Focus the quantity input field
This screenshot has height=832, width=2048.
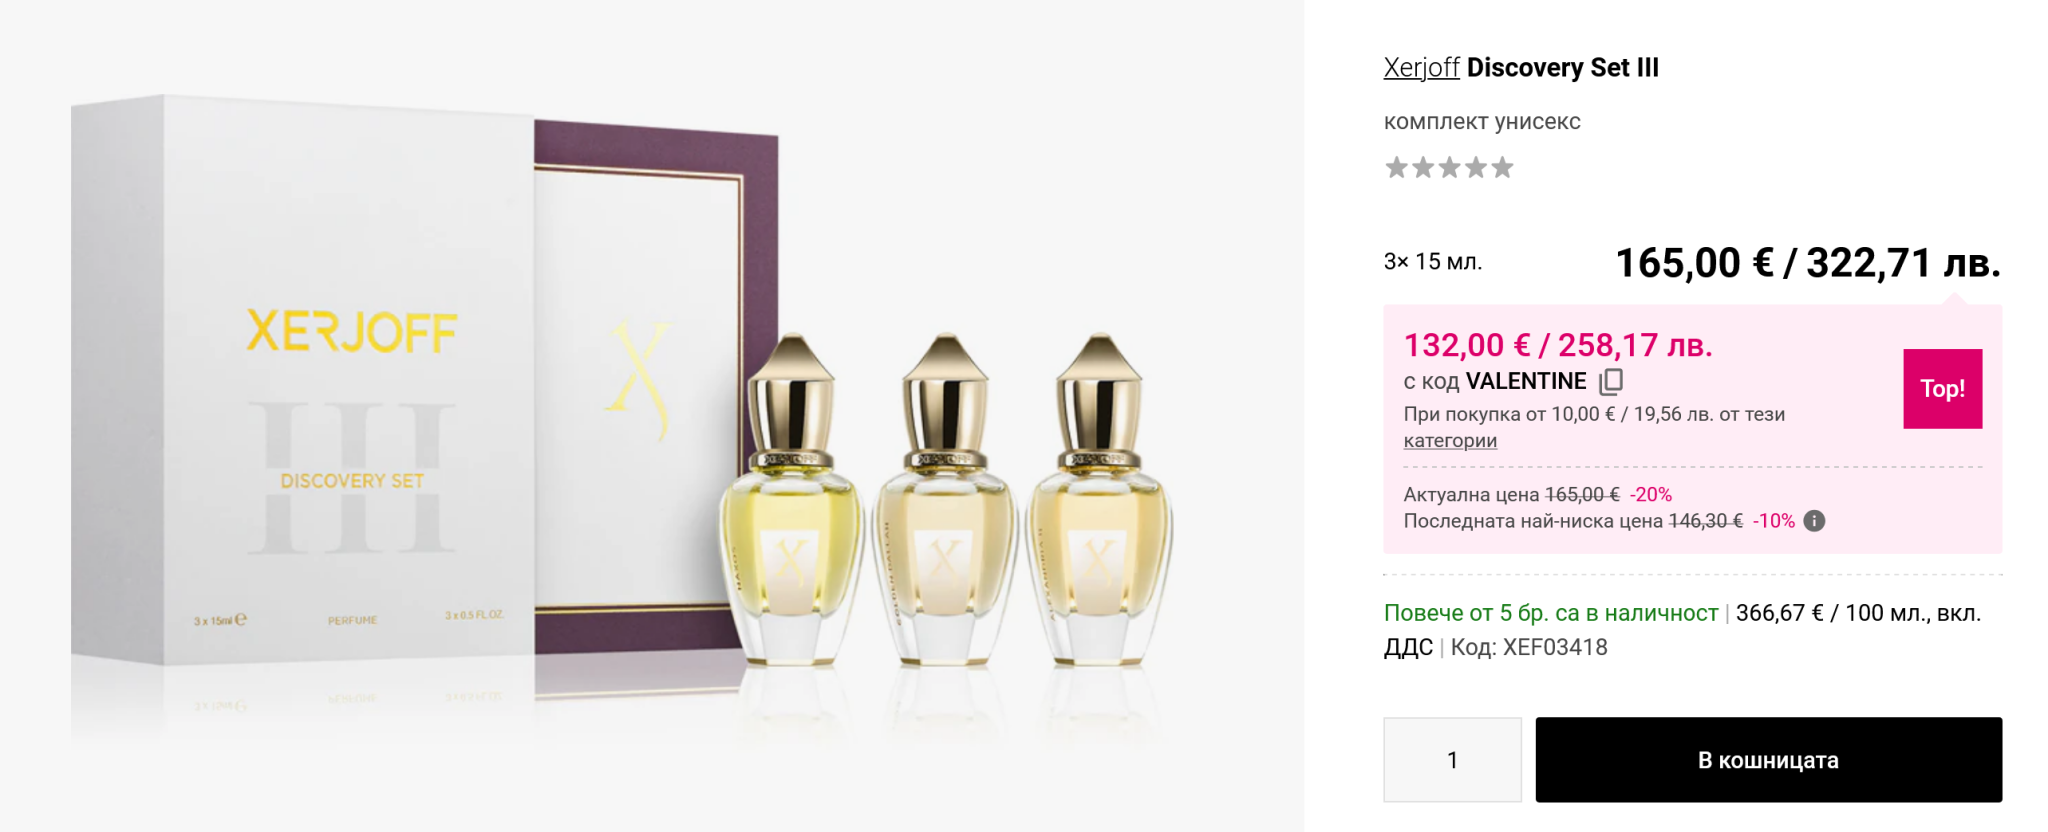point(1452,760)
